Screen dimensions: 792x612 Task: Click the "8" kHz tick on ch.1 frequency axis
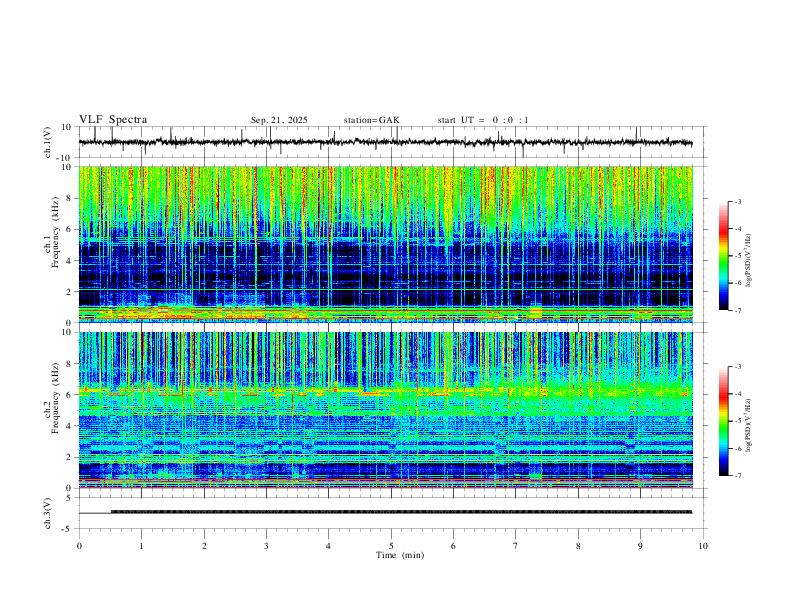click(x=69, y=198)
